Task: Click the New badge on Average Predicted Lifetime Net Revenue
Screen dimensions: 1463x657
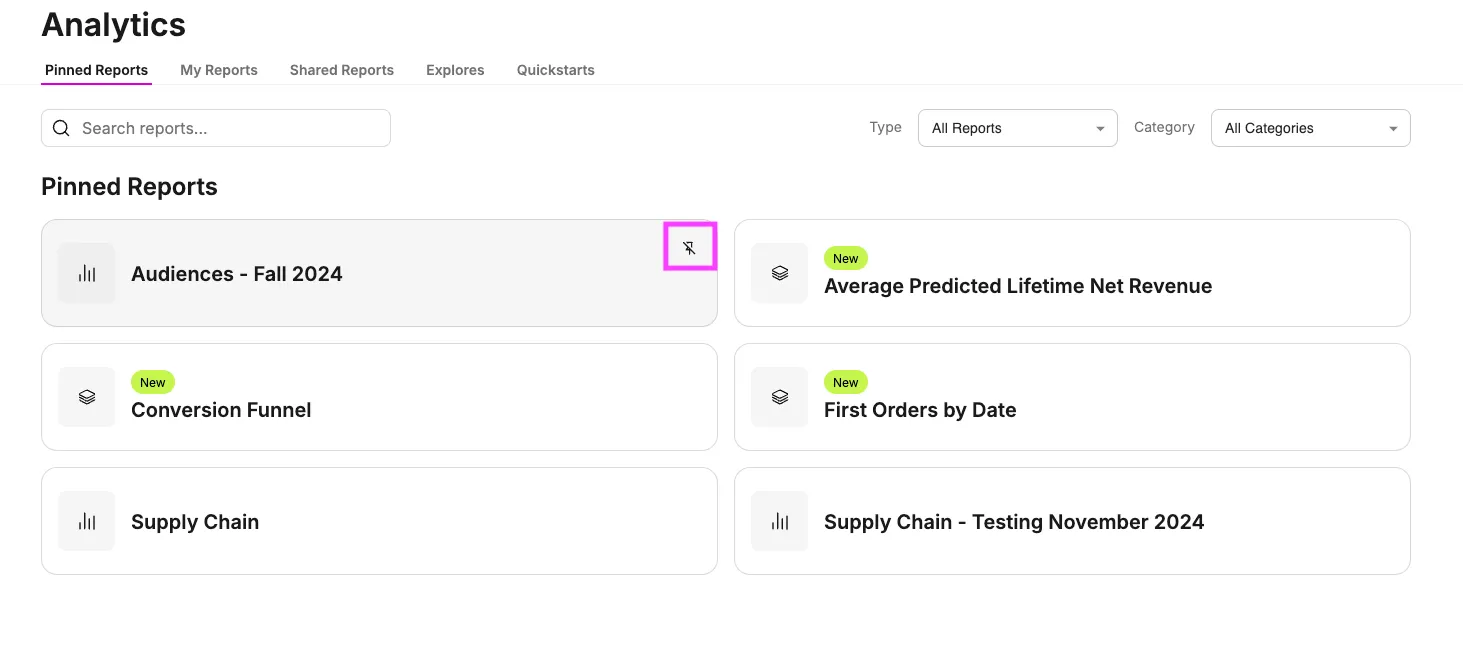Action: point(846,258)
